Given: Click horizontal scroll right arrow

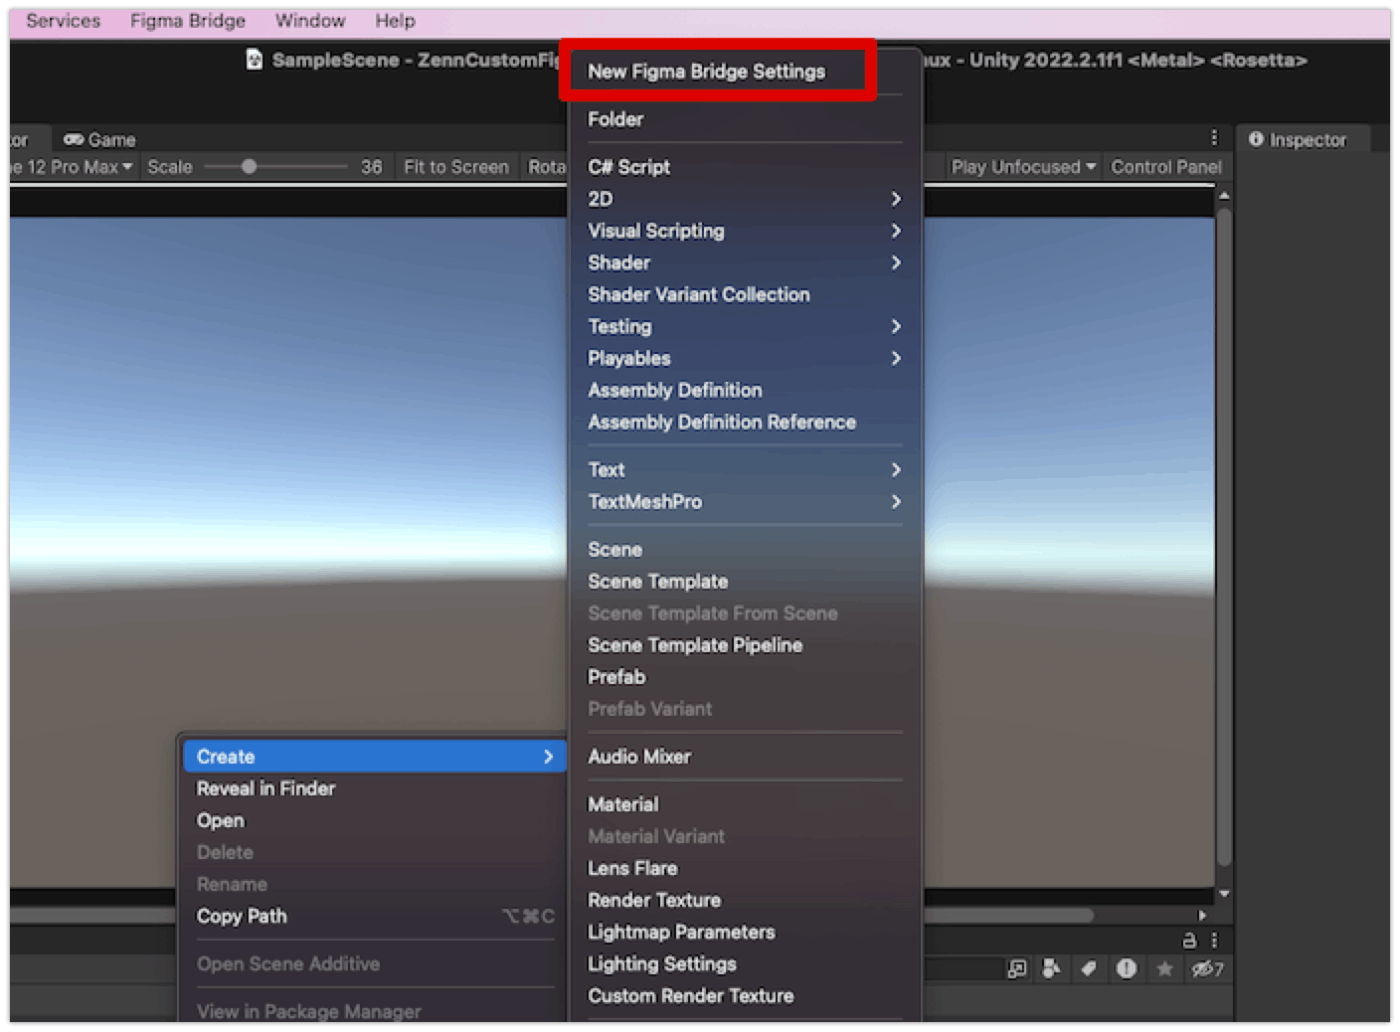Looking at the screenshot, I should coord(1202,915).
